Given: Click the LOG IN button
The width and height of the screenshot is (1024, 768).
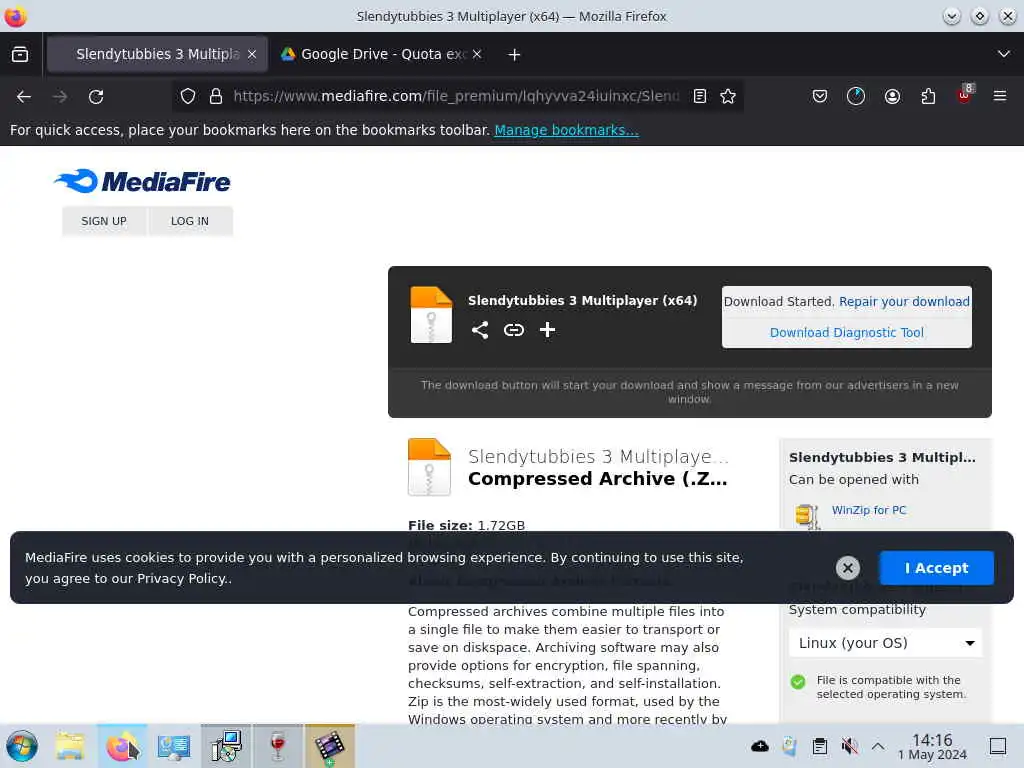Looking at the screenshot, I should (190, 221).
